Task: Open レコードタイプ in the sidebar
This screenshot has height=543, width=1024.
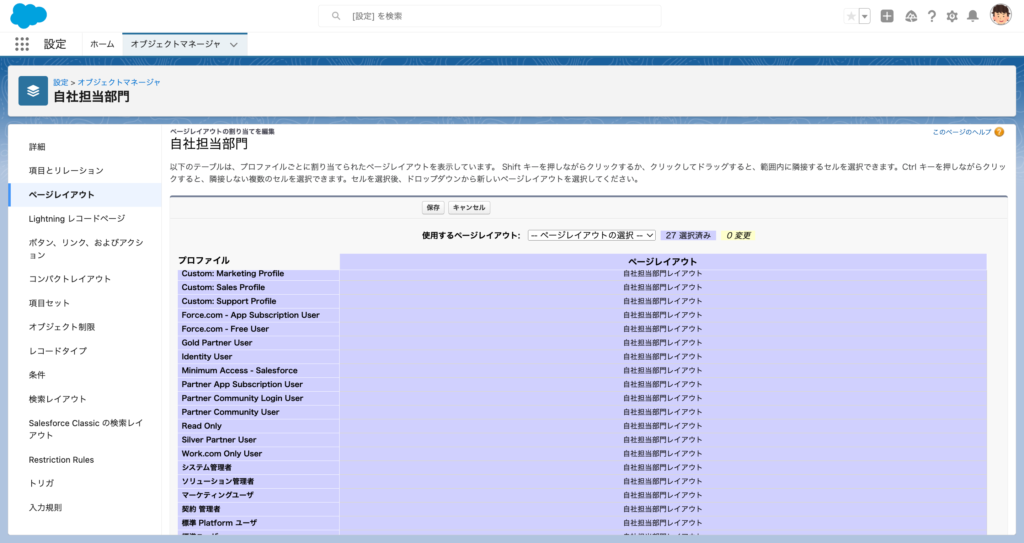Action: [85, 351]
